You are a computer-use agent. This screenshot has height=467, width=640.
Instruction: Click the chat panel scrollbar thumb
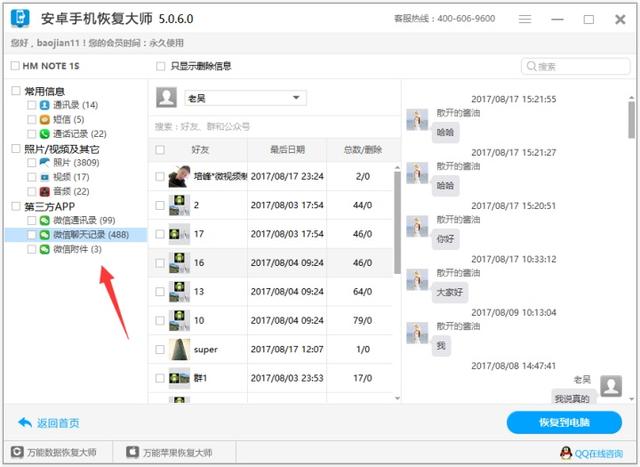[x=631, y=120]
